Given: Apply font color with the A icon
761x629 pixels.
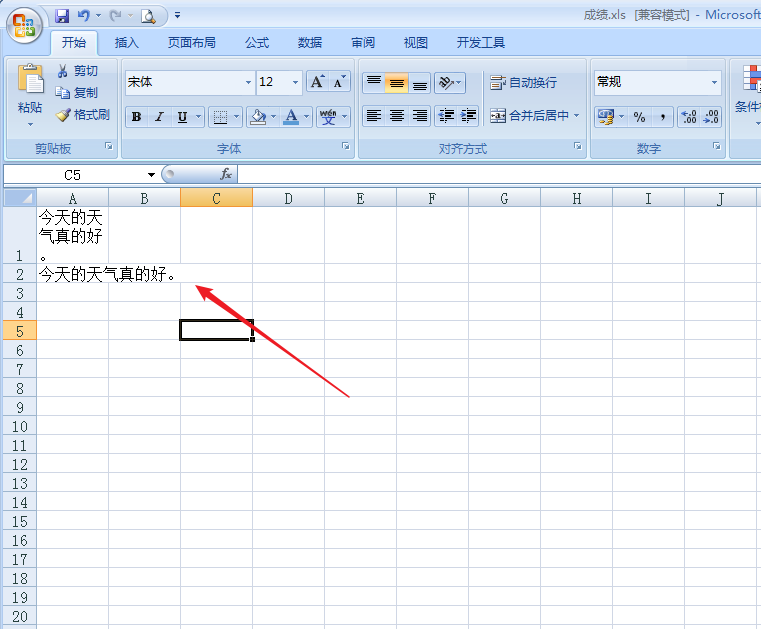Looking at the screenshot, I should [291, 117].
